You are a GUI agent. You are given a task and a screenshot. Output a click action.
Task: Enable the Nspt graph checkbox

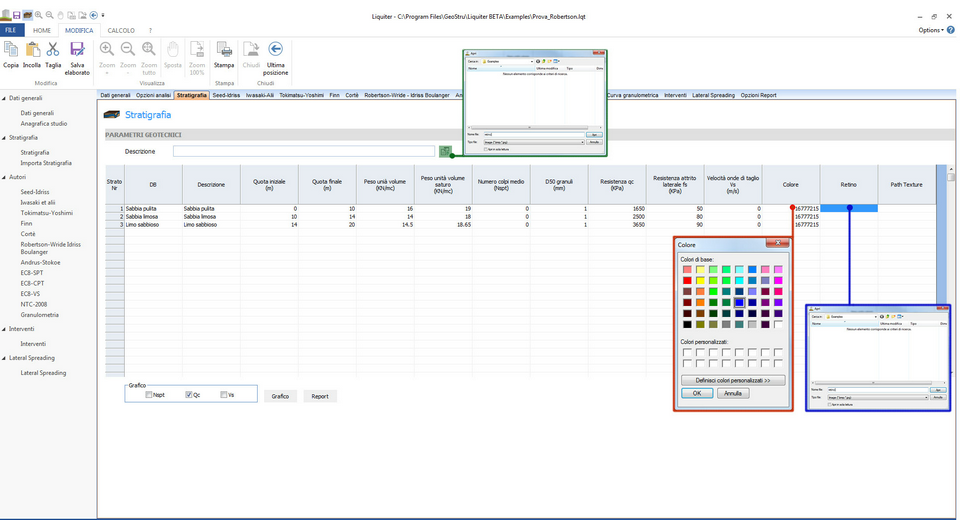click(149, 395)
